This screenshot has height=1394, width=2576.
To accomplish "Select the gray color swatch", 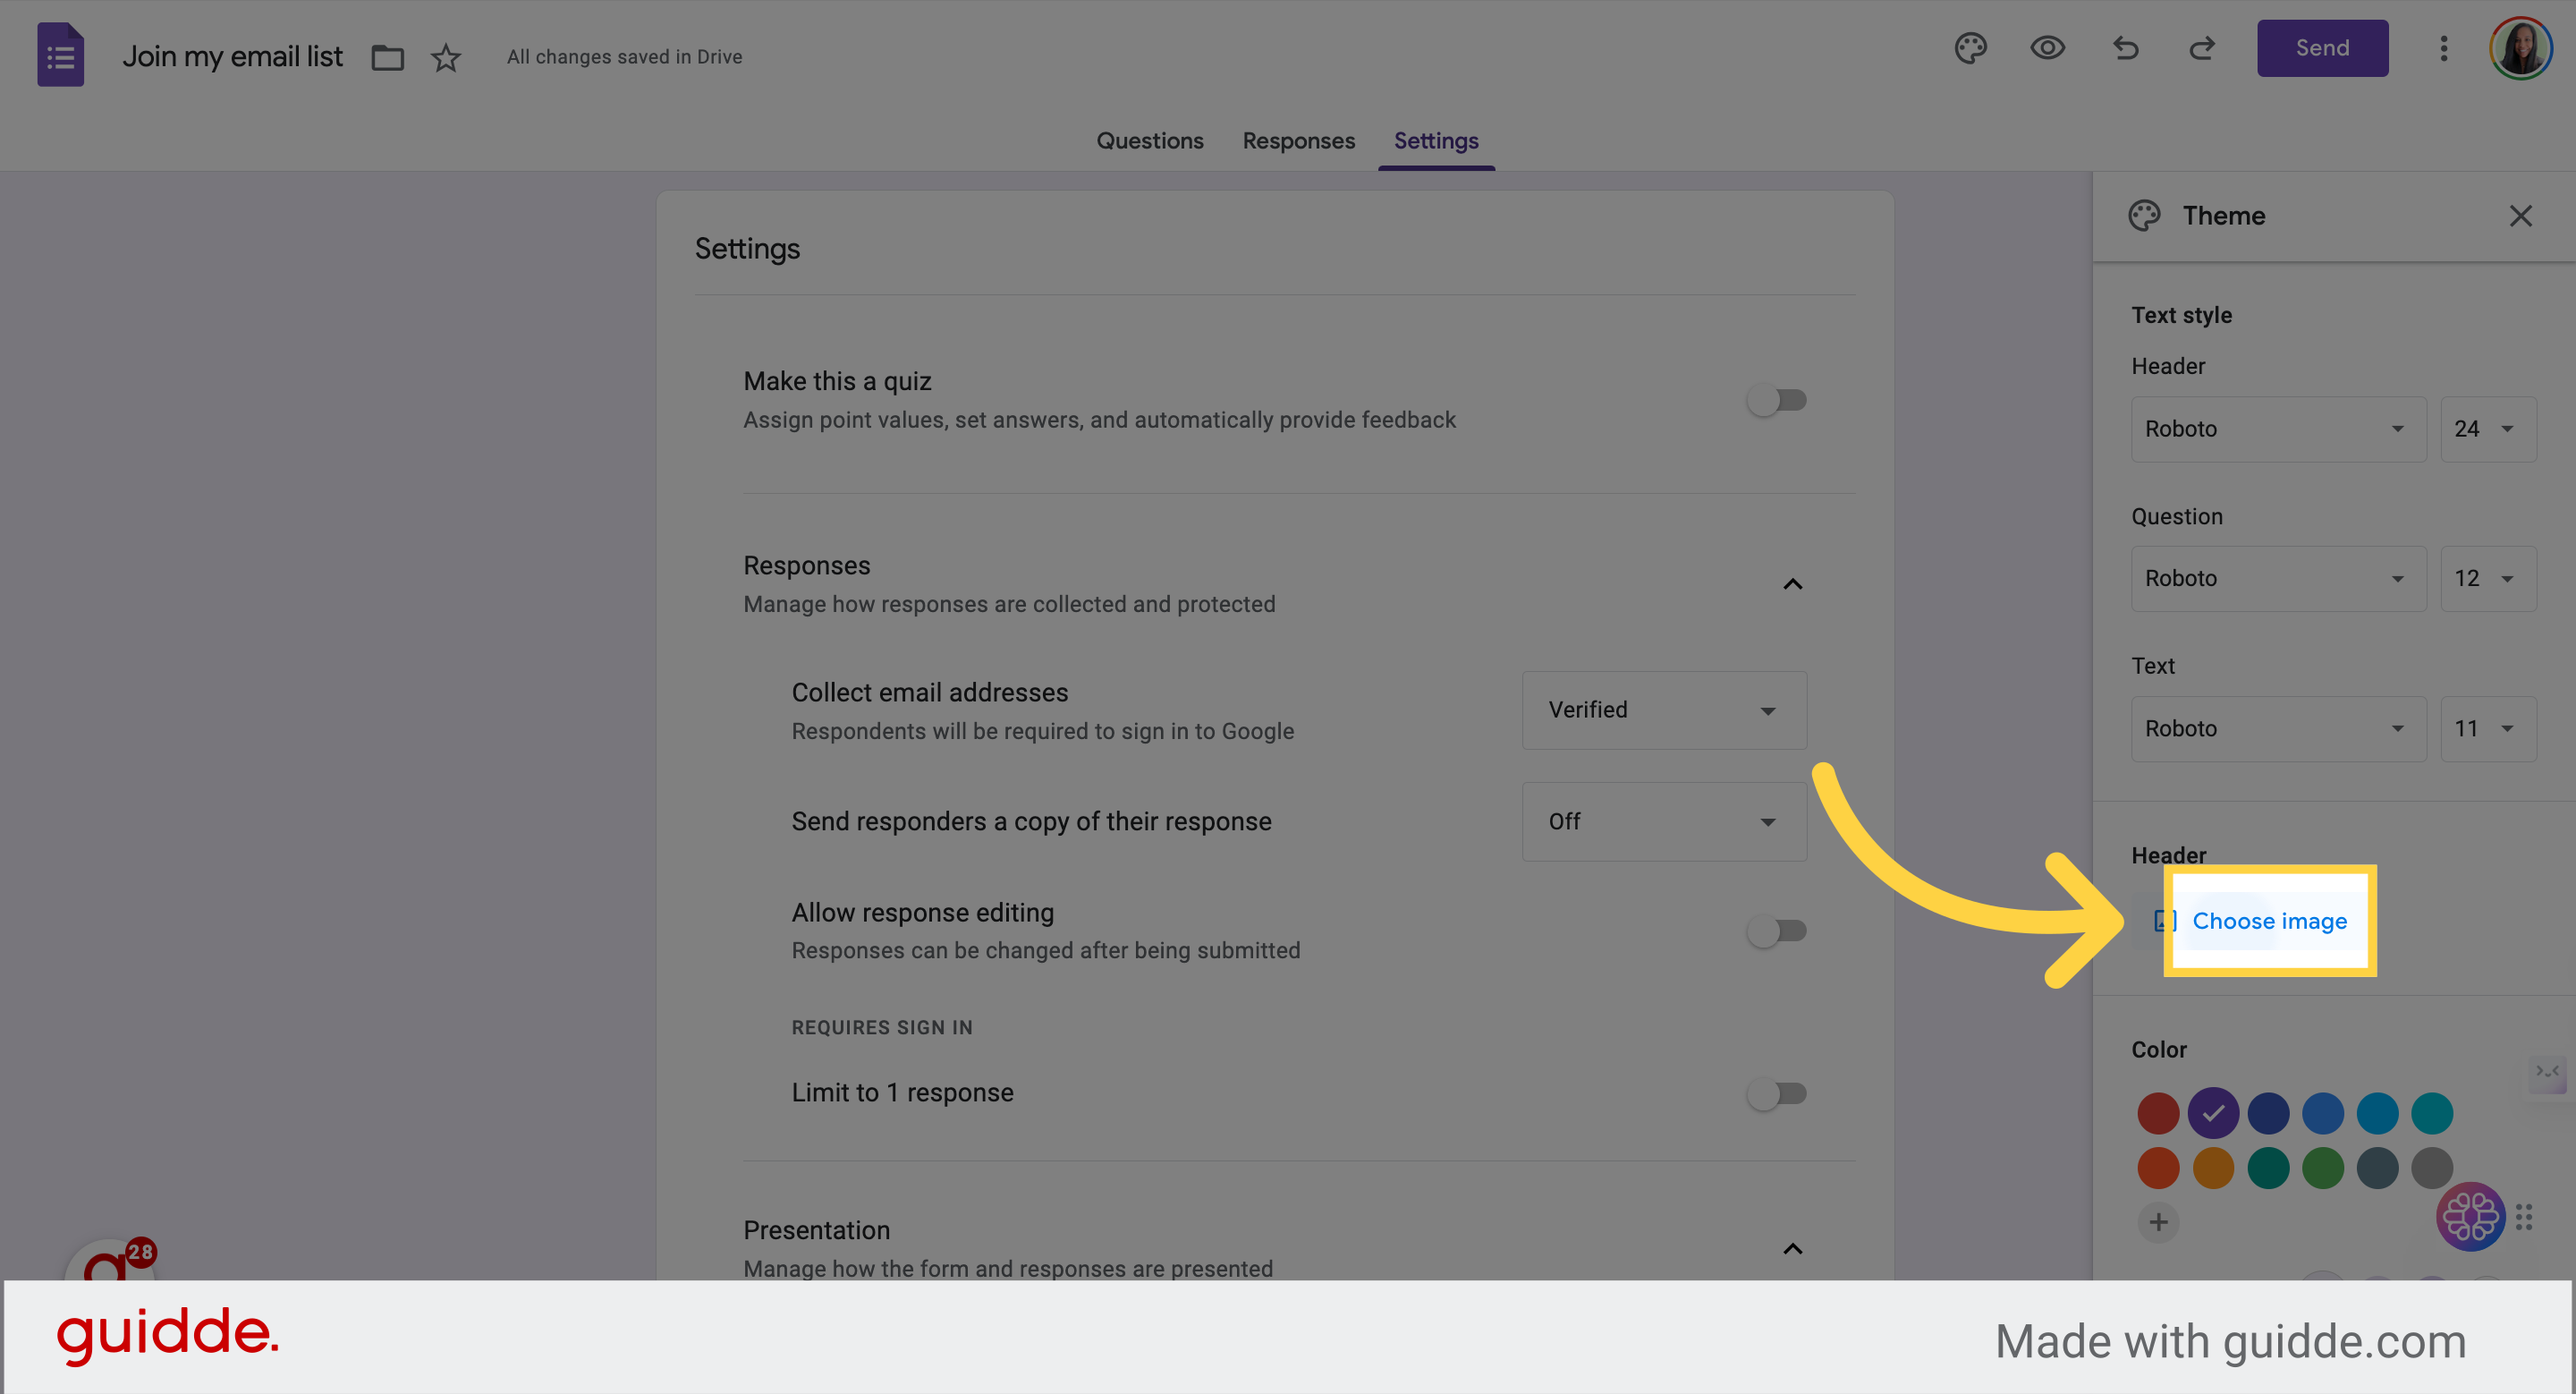I will 2431,1168.
